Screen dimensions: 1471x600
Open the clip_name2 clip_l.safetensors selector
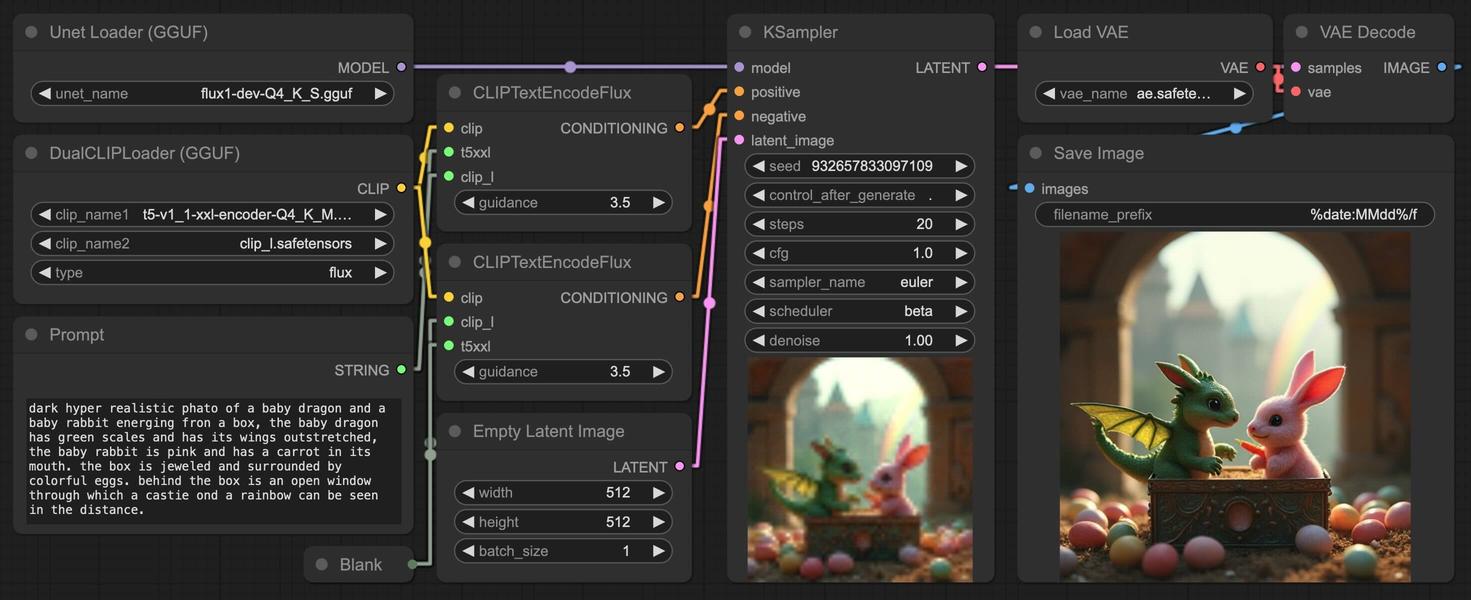pyautogui.click(x=212, y=243)
